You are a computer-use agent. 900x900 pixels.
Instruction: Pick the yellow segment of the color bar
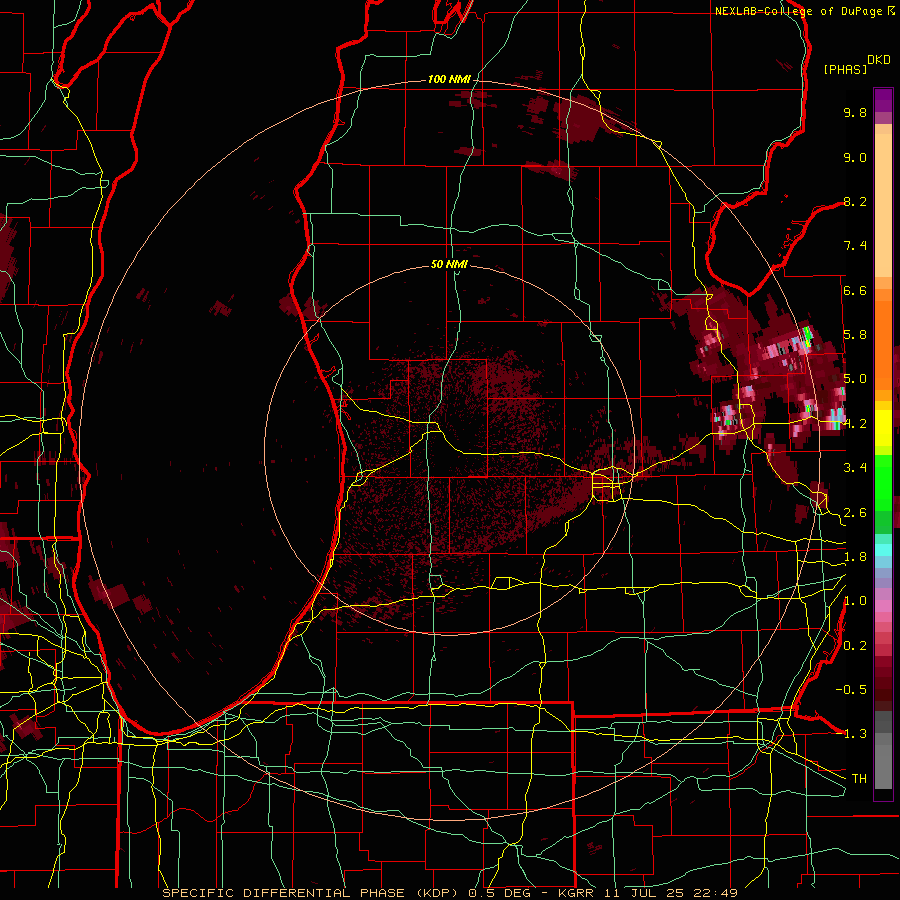(x=883, y=428)
